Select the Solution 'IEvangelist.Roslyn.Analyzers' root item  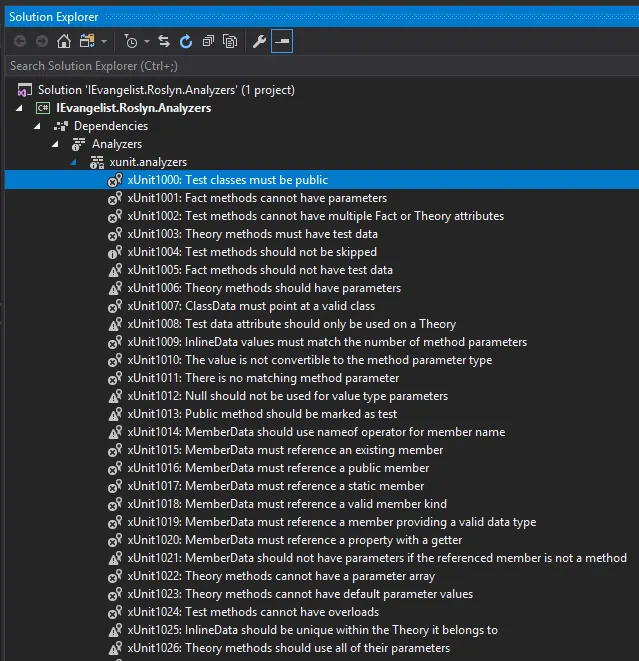(x=166, y=90)
